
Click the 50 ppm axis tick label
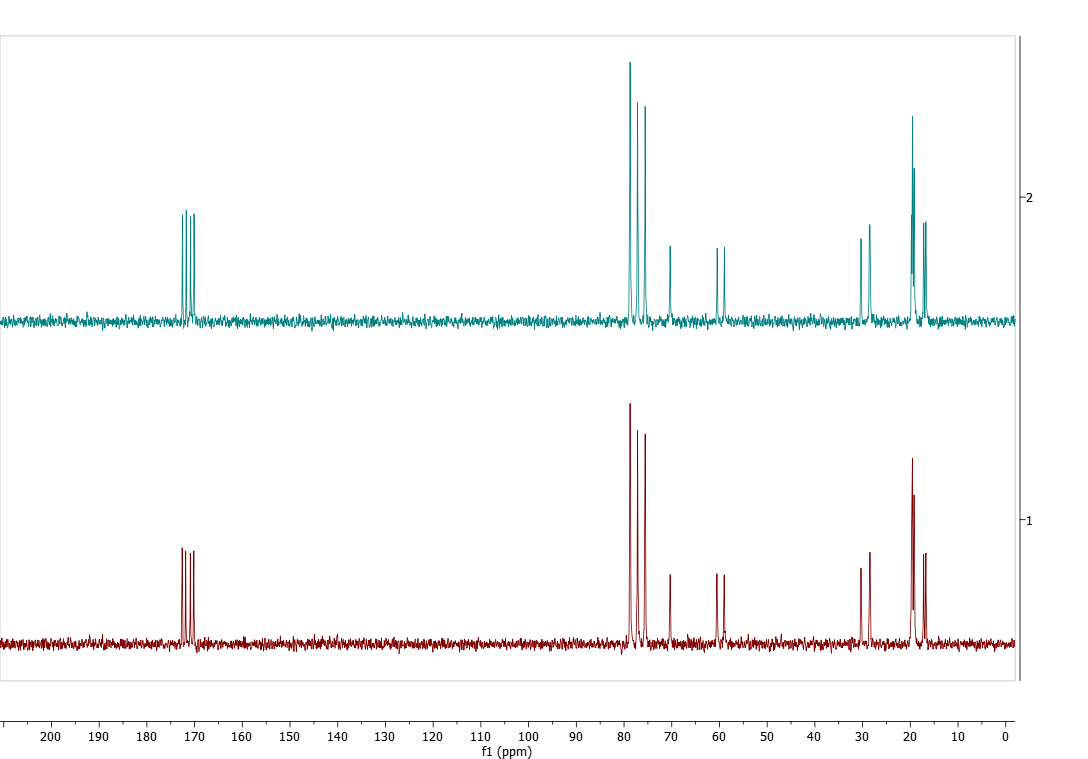pos(767,737)
